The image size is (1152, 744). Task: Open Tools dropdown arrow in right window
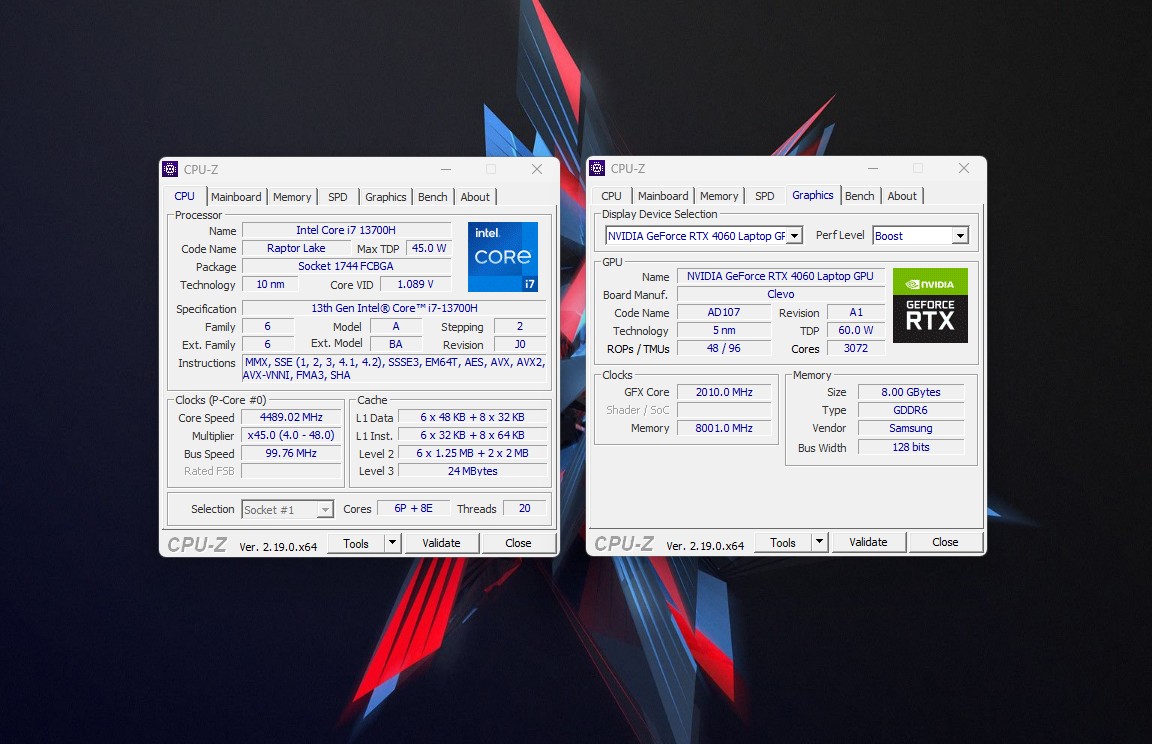click(x=819, y=542)
